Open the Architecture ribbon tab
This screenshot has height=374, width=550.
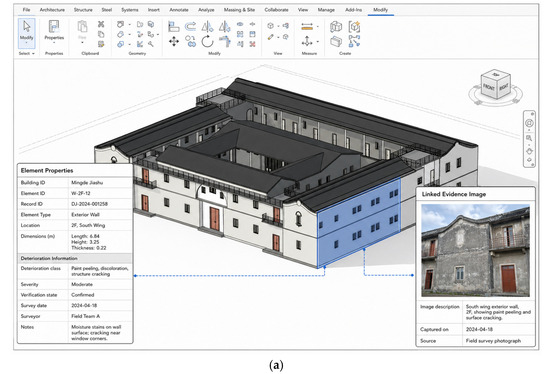tap(52, 10)
